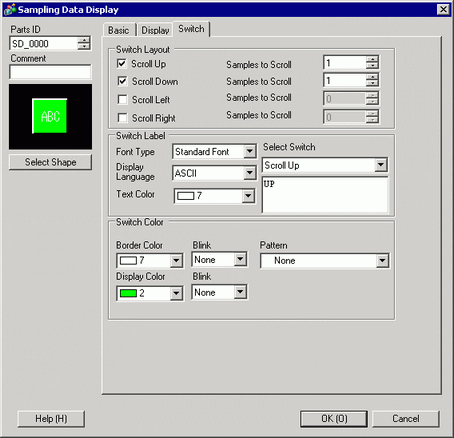The height and width of the screenshot is (438, 454).
Task: Switch to the Display tab
Action: (155, 30)
